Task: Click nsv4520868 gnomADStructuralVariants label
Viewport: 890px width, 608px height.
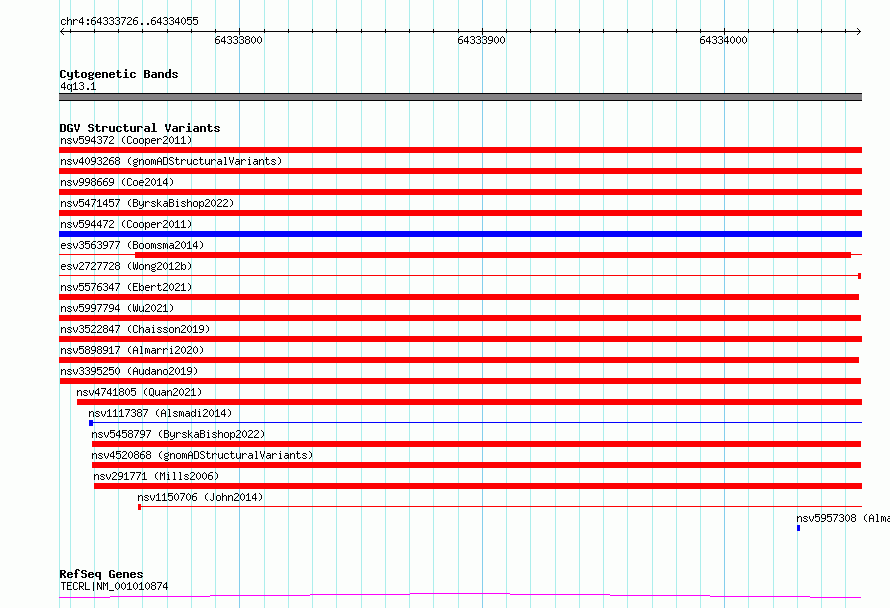Action: point(202,455)
